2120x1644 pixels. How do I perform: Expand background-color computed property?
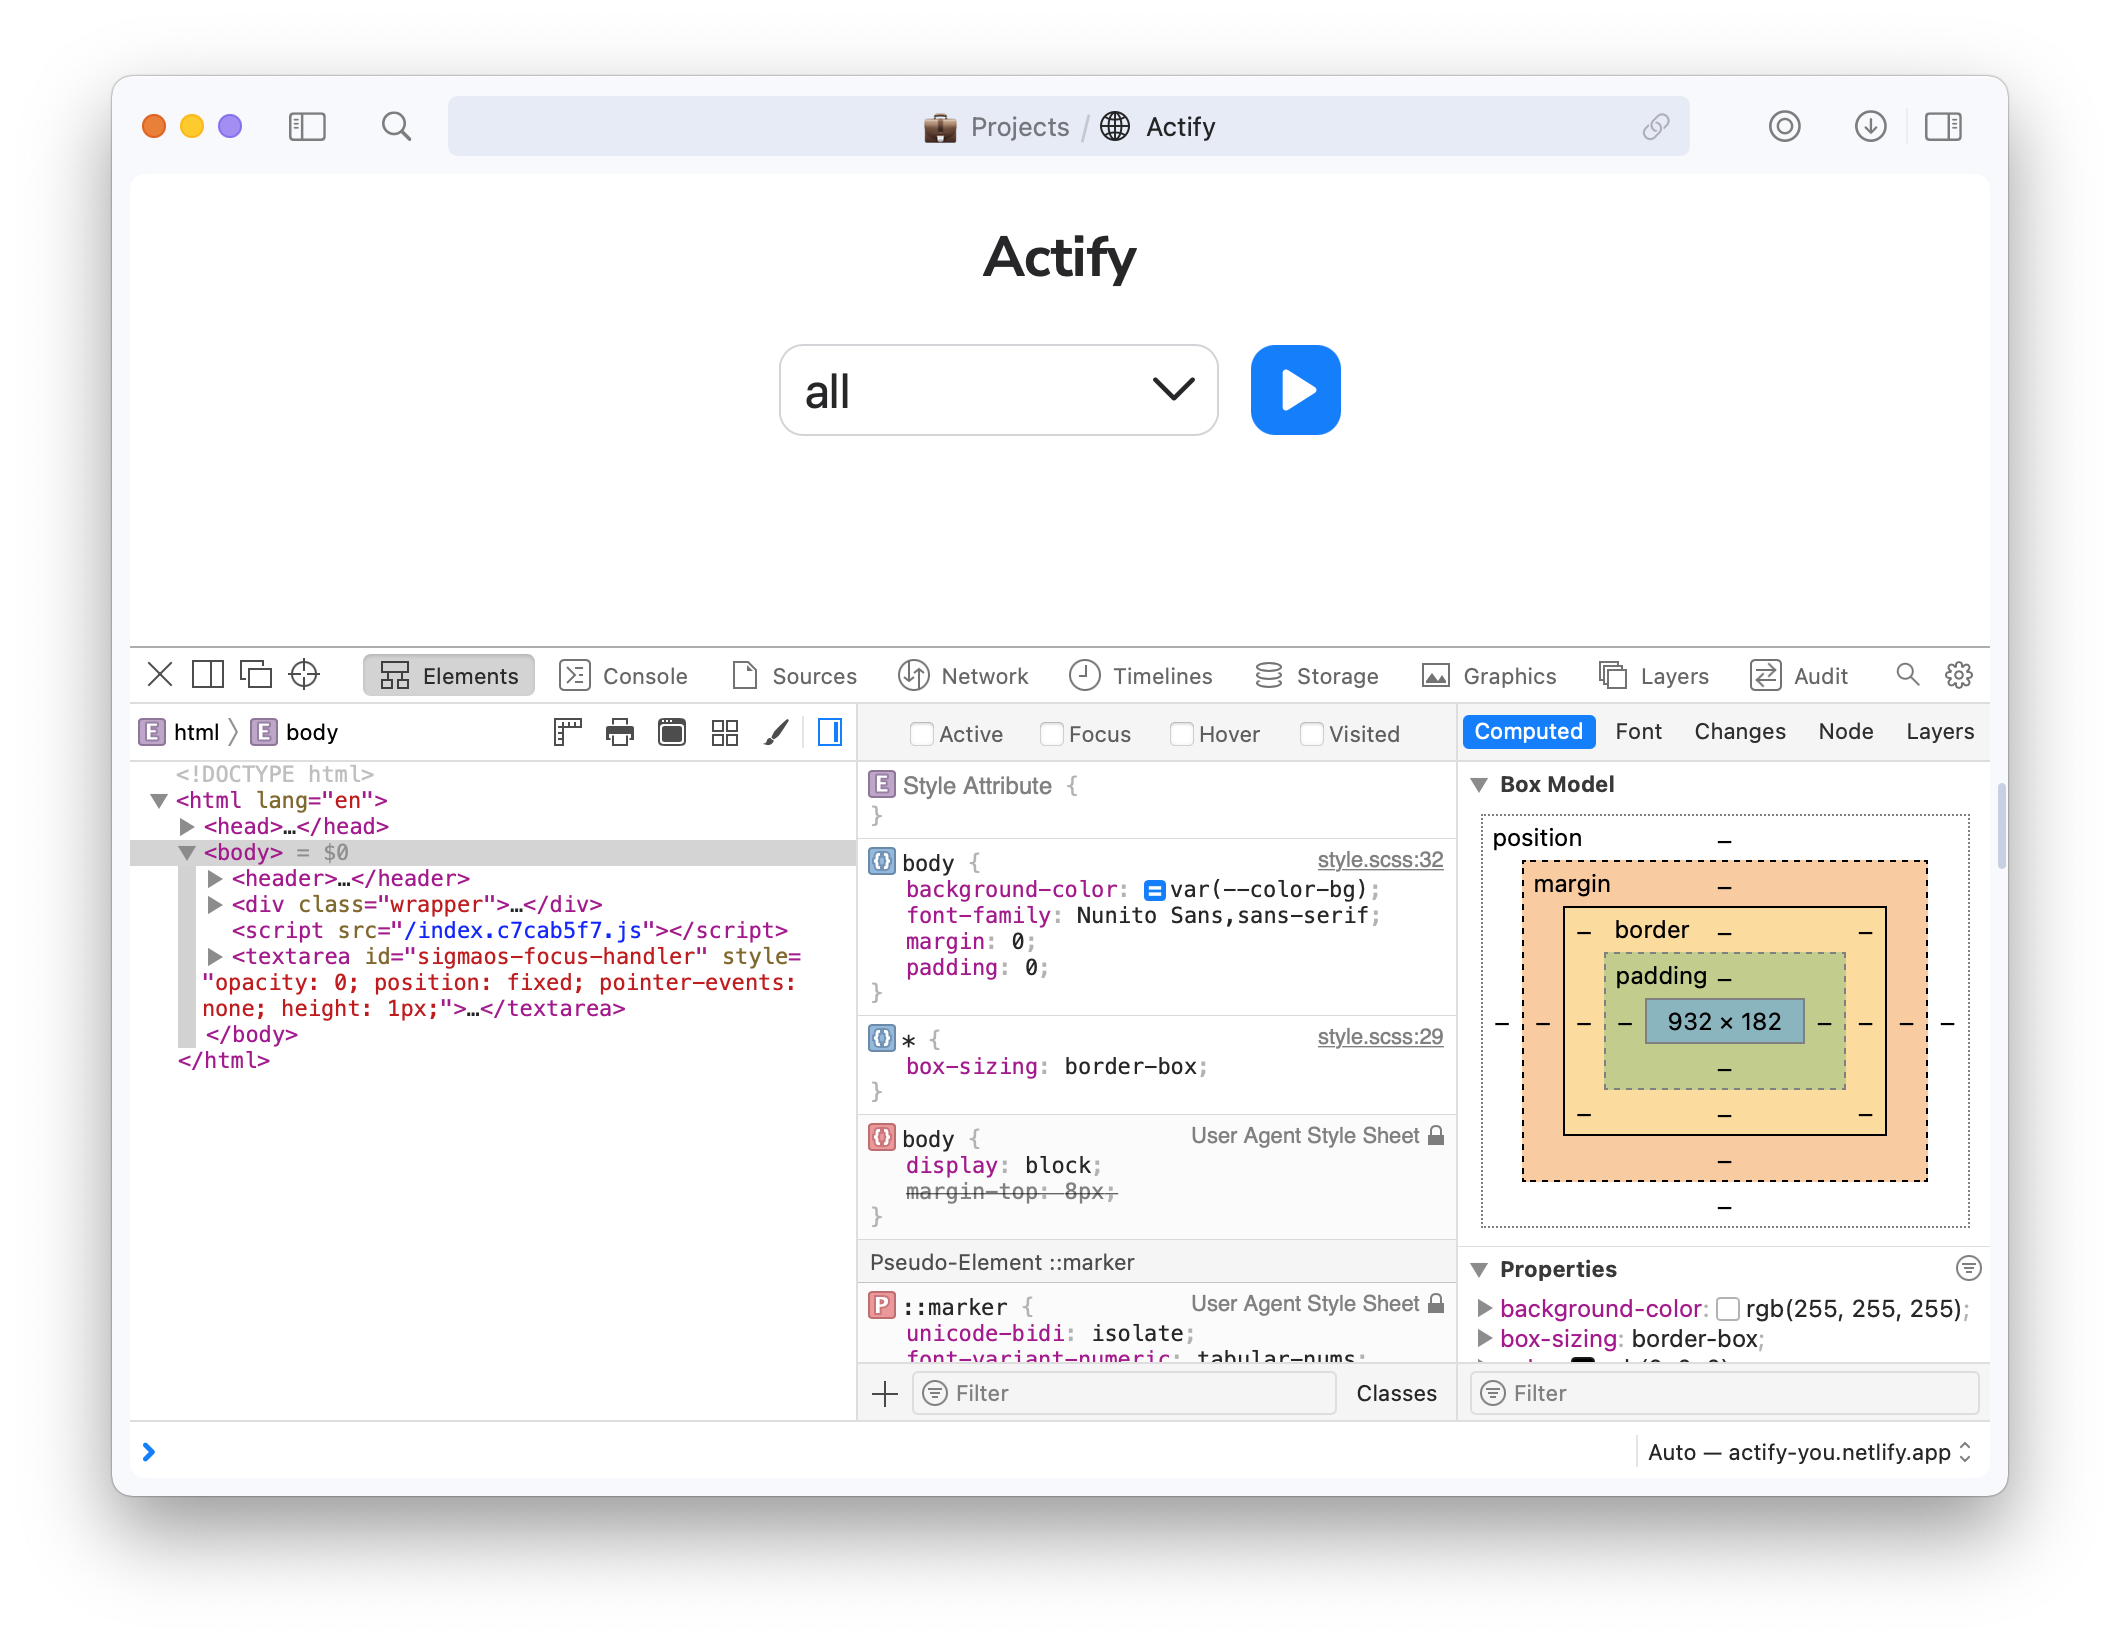click(x=1484, y=1308)
